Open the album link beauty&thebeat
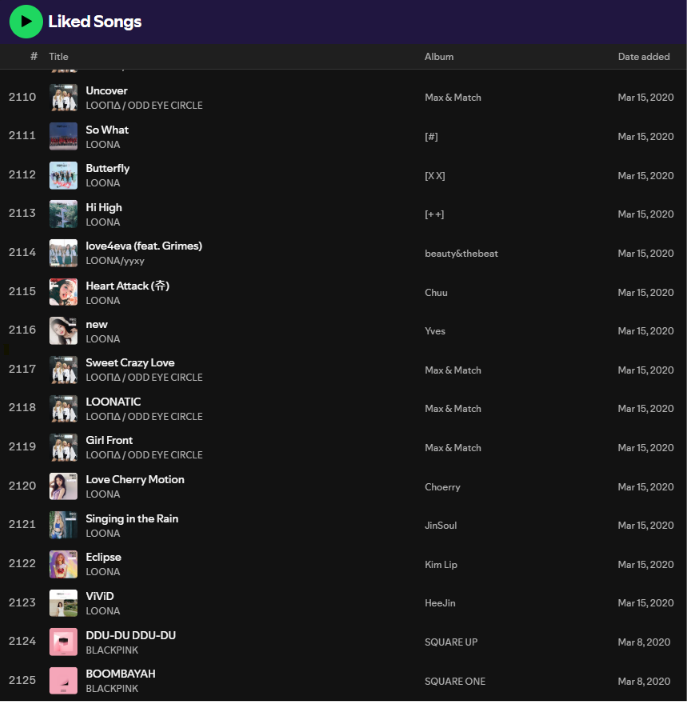This screenshot has height=702, width=687. (461, 254)
